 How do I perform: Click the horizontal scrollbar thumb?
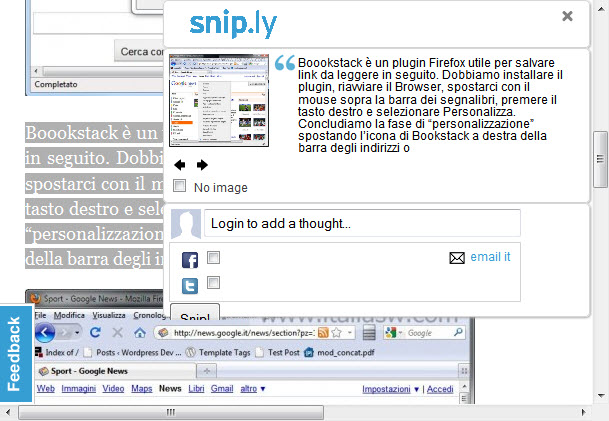(171, 412)
